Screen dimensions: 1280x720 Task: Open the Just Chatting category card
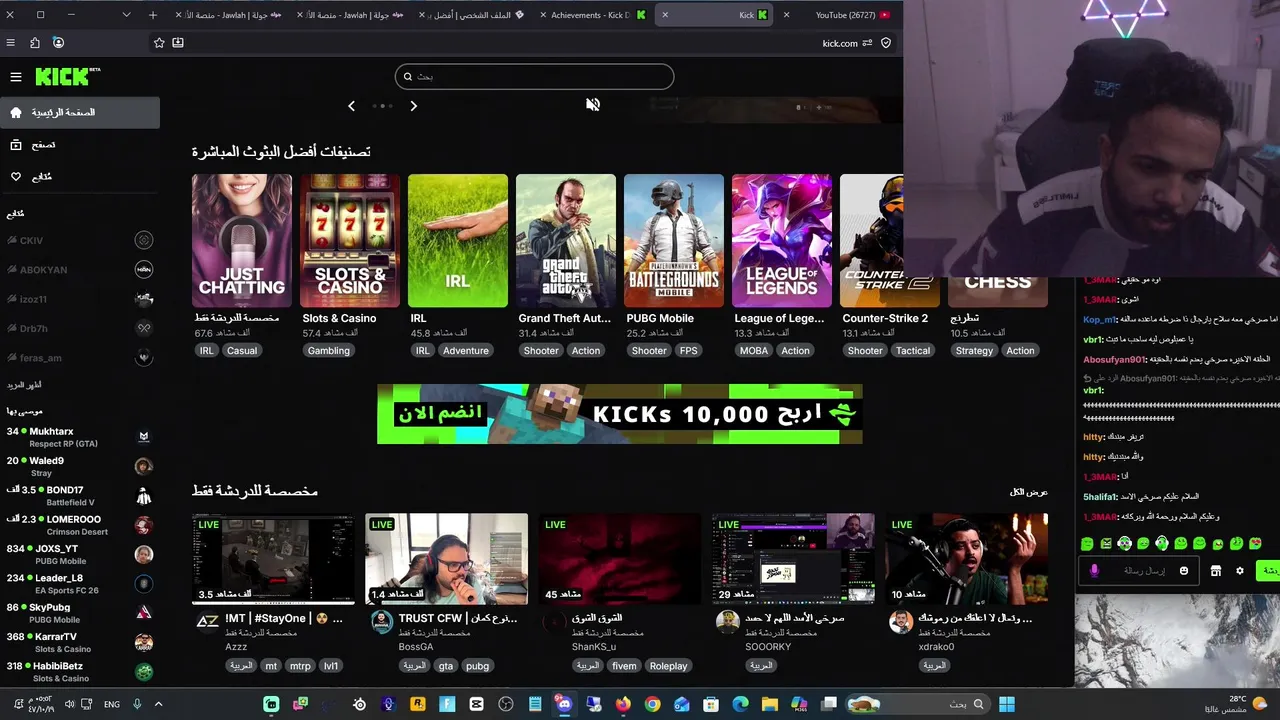[242, 241]
